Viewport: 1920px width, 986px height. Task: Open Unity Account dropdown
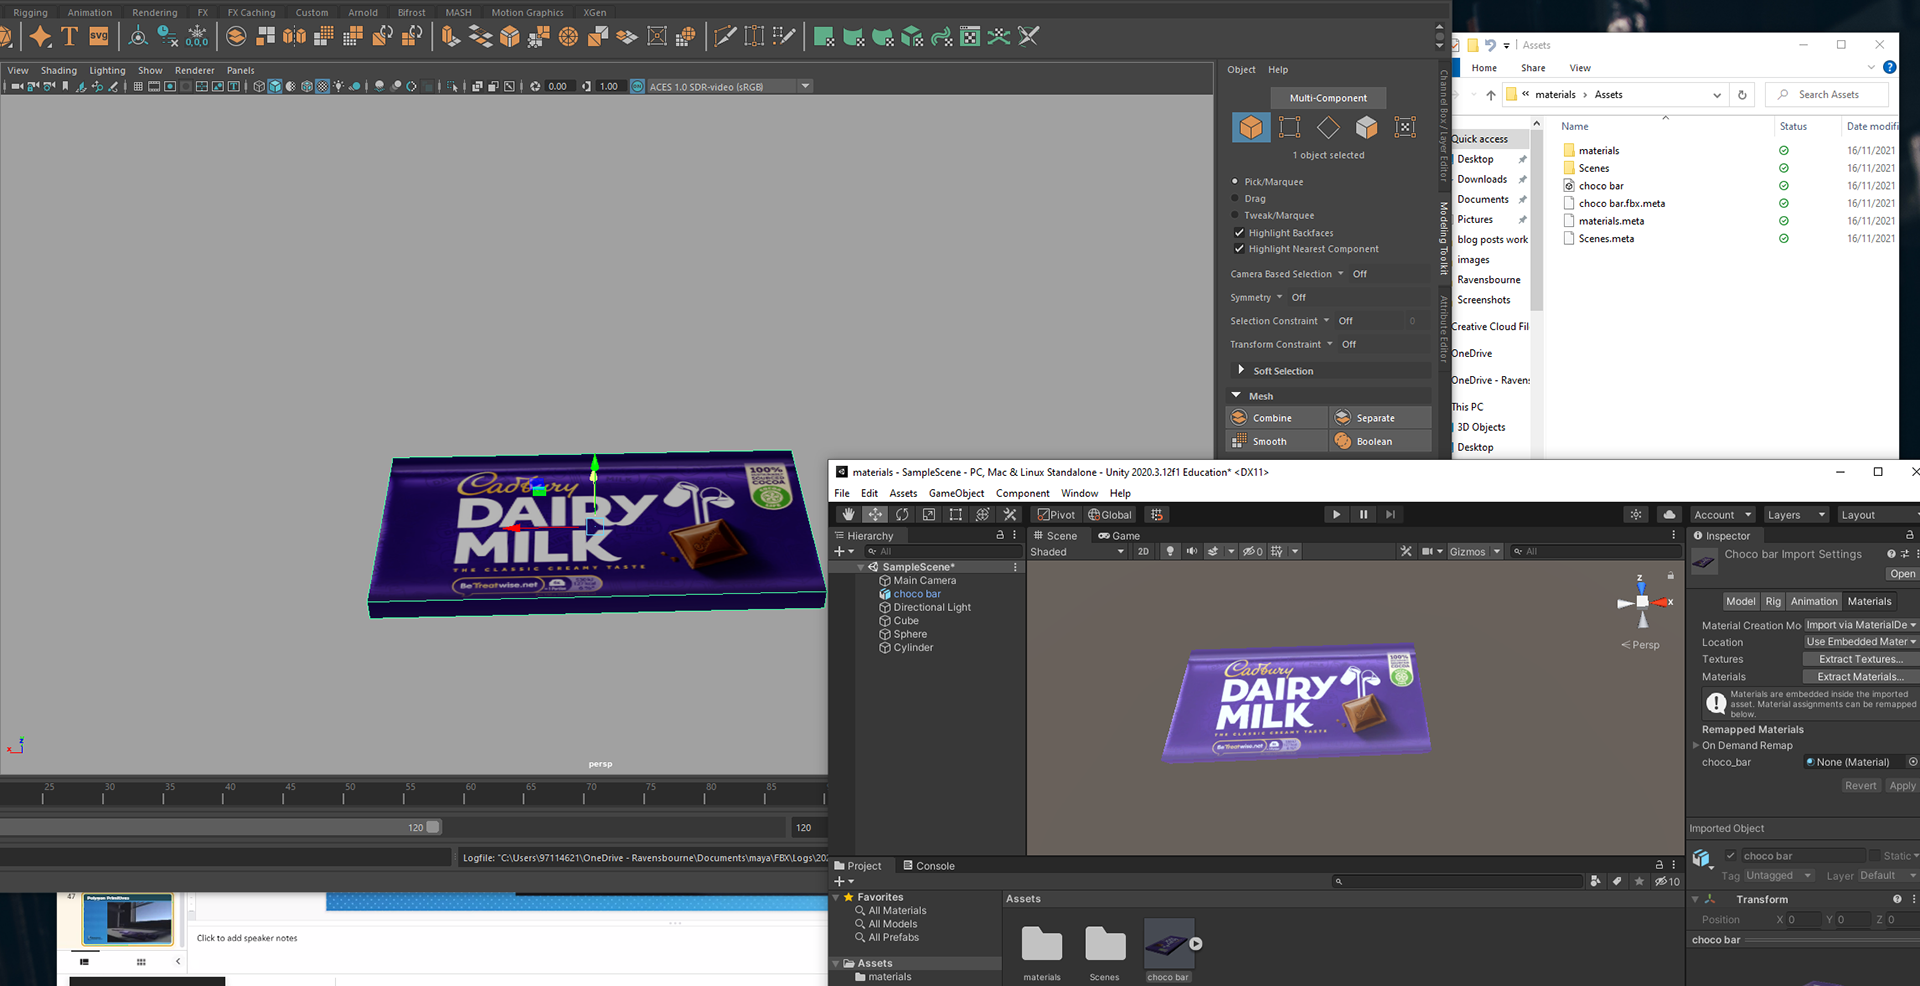(x=1722, y=515)
